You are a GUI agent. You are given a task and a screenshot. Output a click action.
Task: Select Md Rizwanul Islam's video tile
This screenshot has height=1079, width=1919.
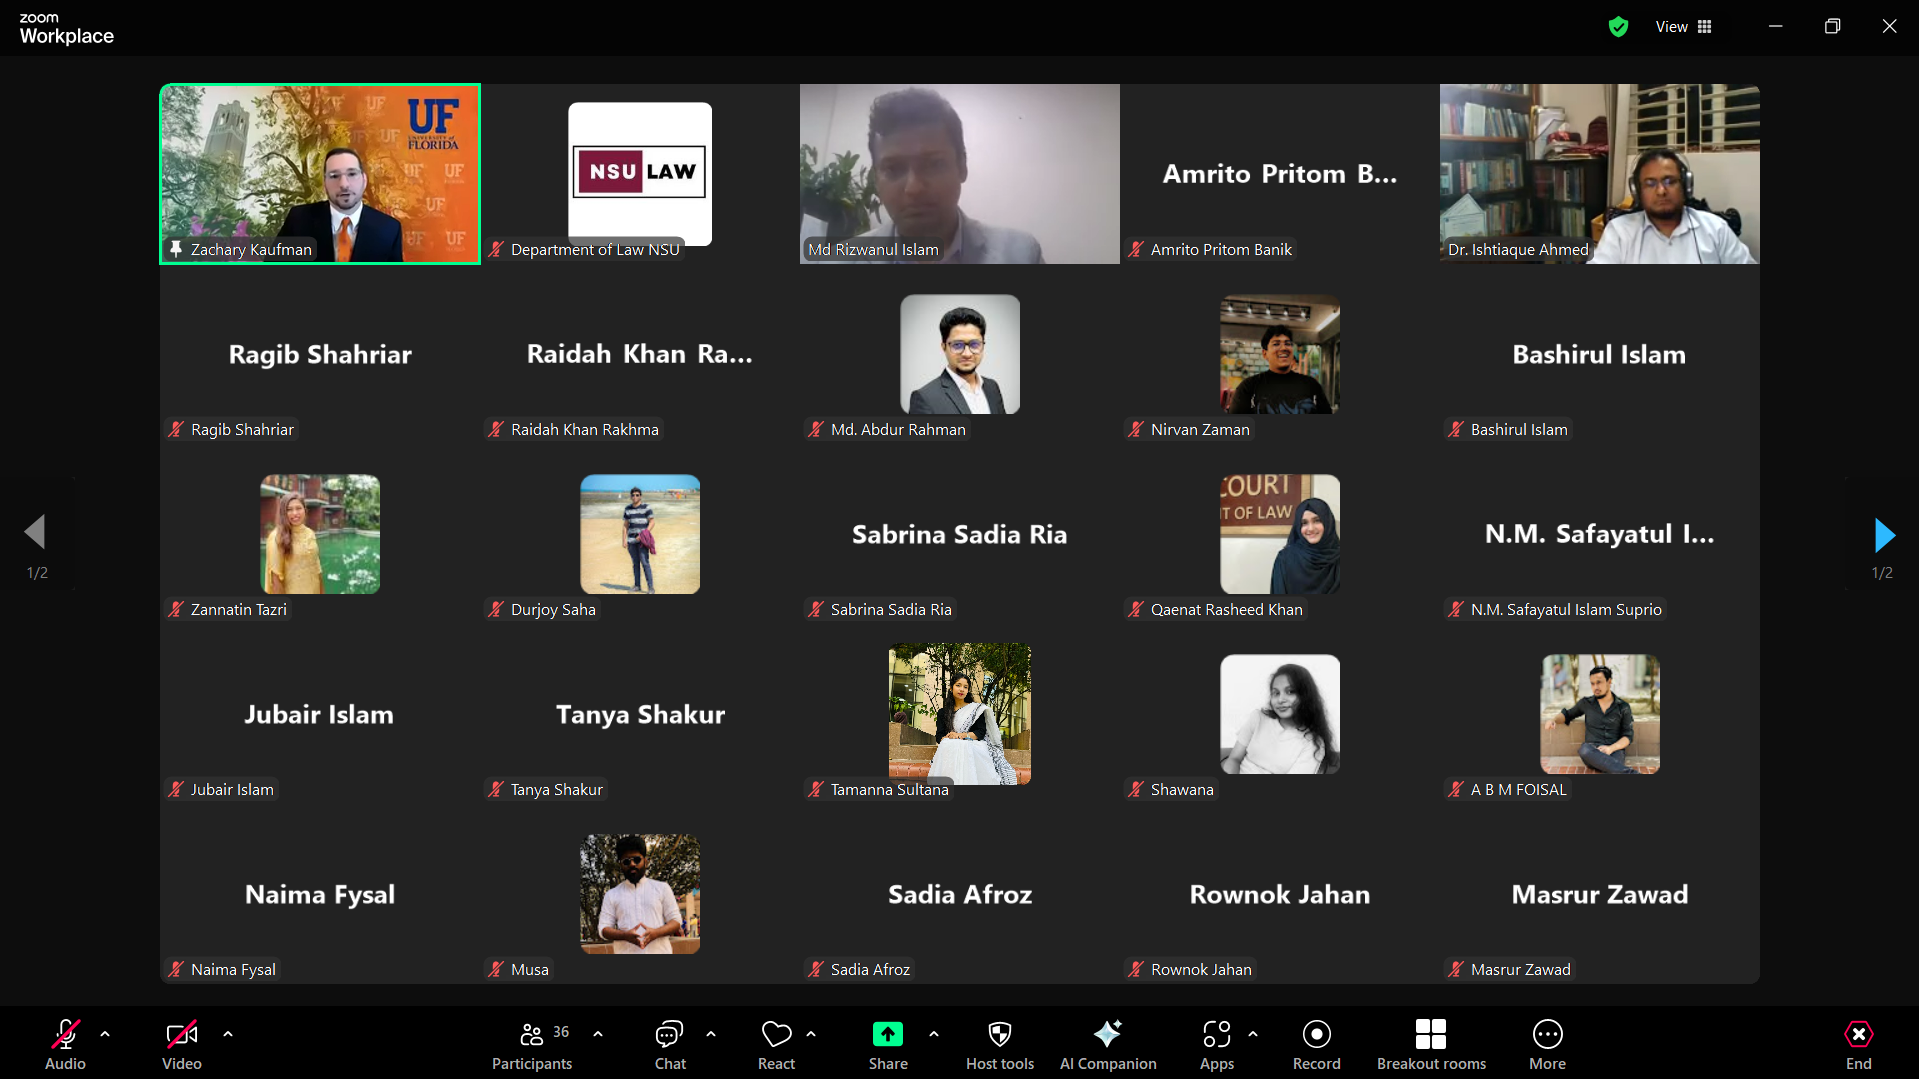click(960, 174)
